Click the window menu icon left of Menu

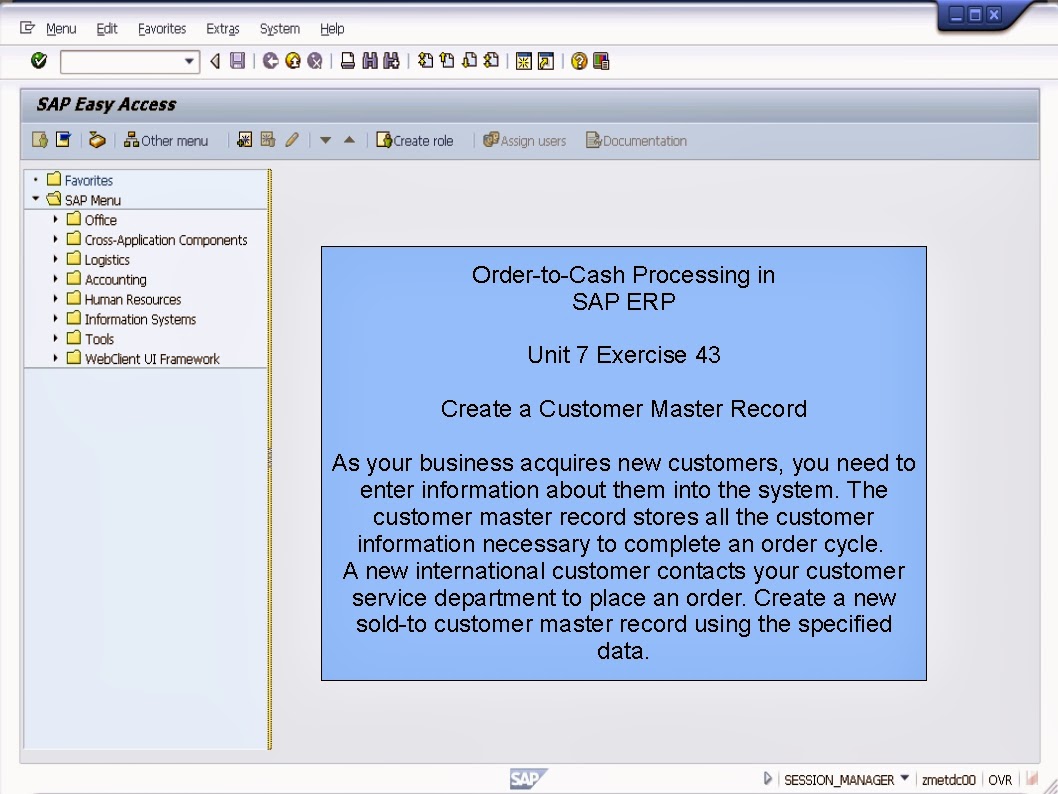pos(27,28)
